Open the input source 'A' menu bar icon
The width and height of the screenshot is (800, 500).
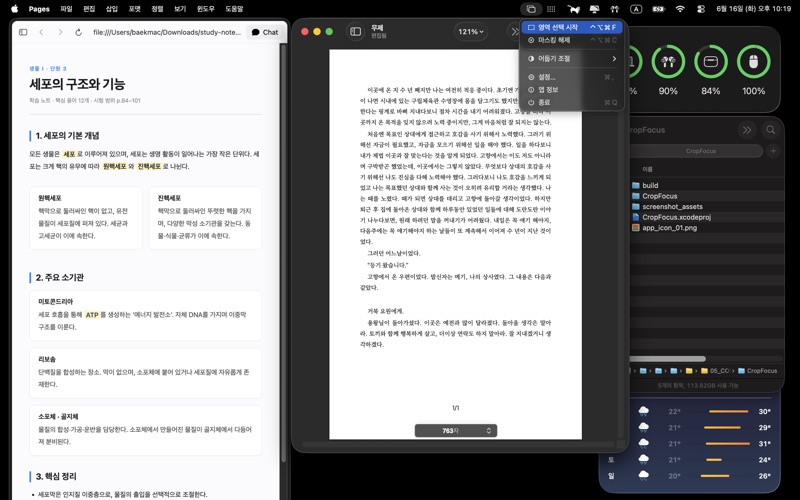pyautogui.click(x=636, y=9)
